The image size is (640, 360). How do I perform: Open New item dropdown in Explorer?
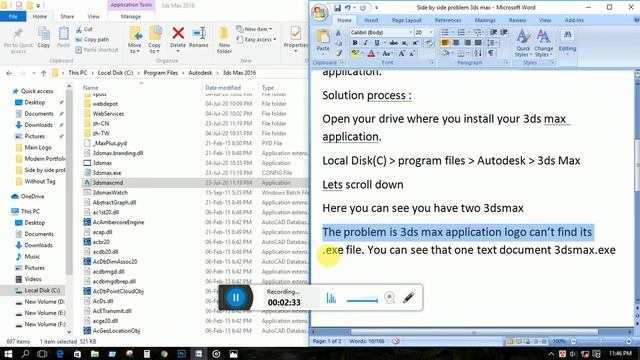[254, 29]
